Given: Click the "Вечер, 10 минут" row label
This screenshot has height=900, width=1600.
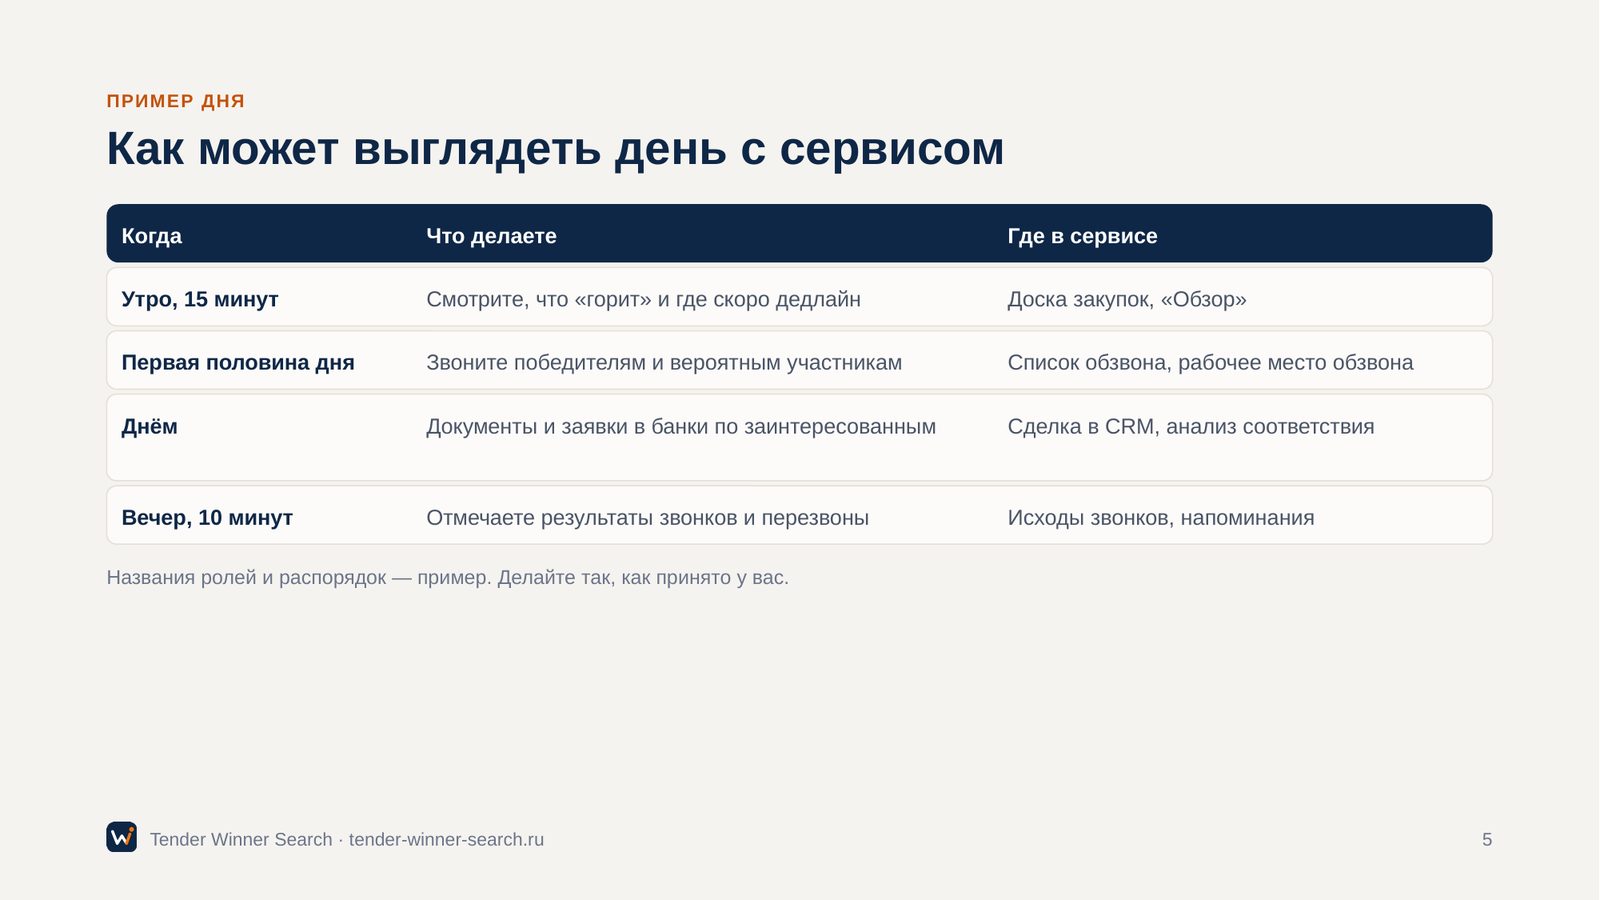Looking at the screenshot, I should pyautogui.click(x=207, y=518).
